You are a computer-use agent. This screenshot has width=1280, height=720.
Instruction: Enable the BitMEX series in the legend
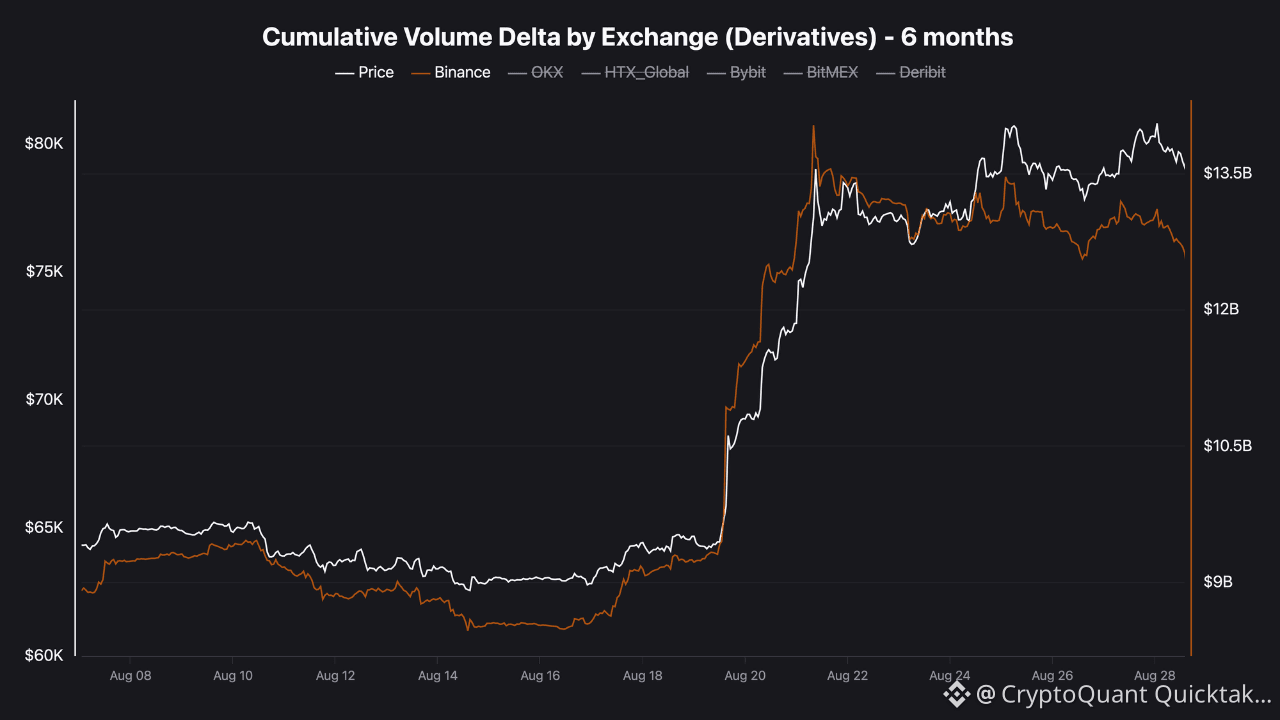(x=820, y=72)
